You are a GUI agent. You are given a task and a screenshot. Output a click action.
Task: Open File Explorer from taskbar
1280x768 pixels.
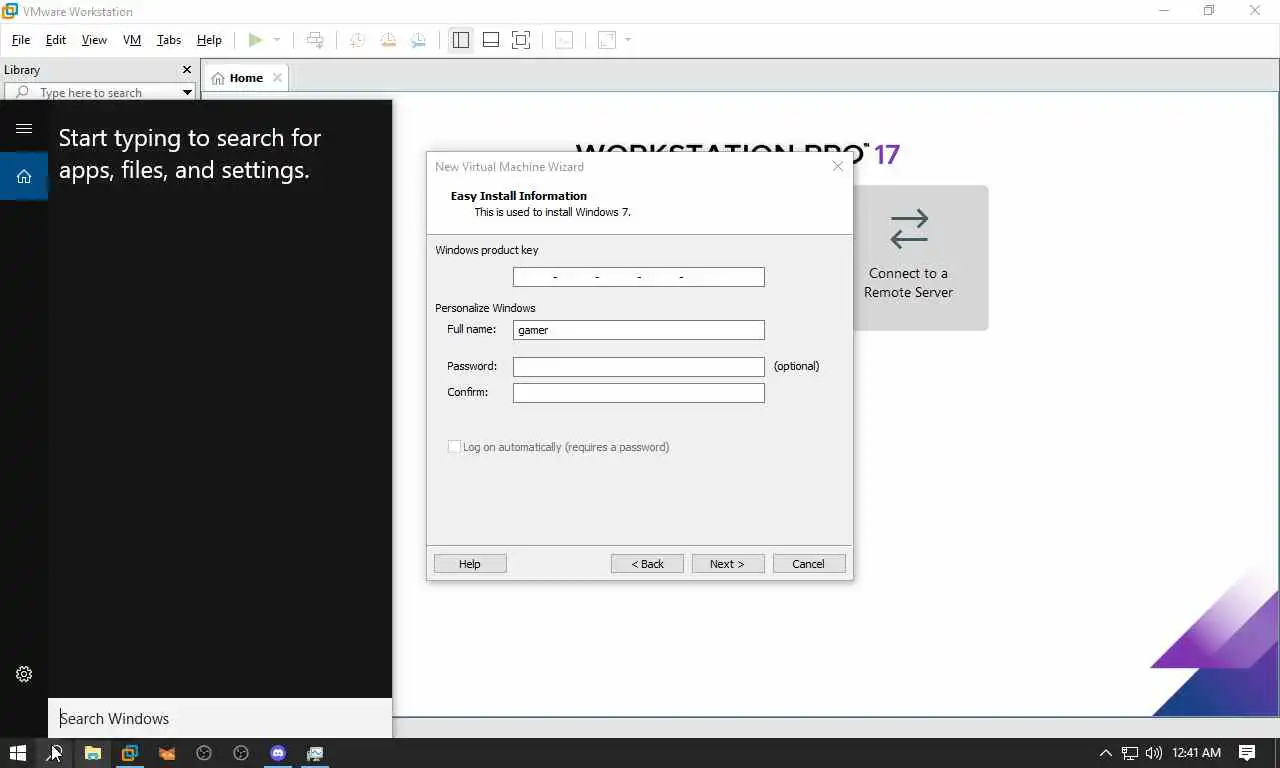(92, 753)
